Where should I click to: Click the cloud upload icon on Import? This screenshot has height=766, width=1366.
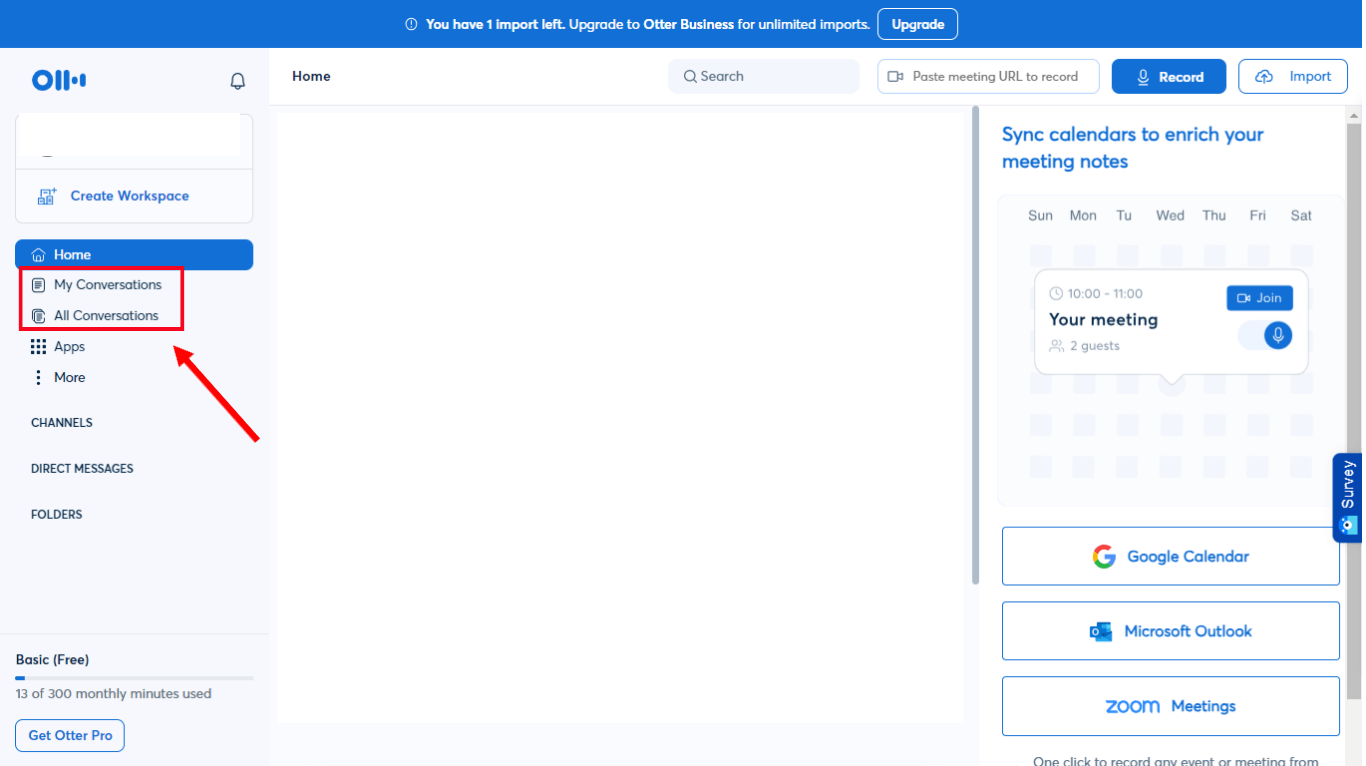pyautogui.click(x=1264, y=77)
